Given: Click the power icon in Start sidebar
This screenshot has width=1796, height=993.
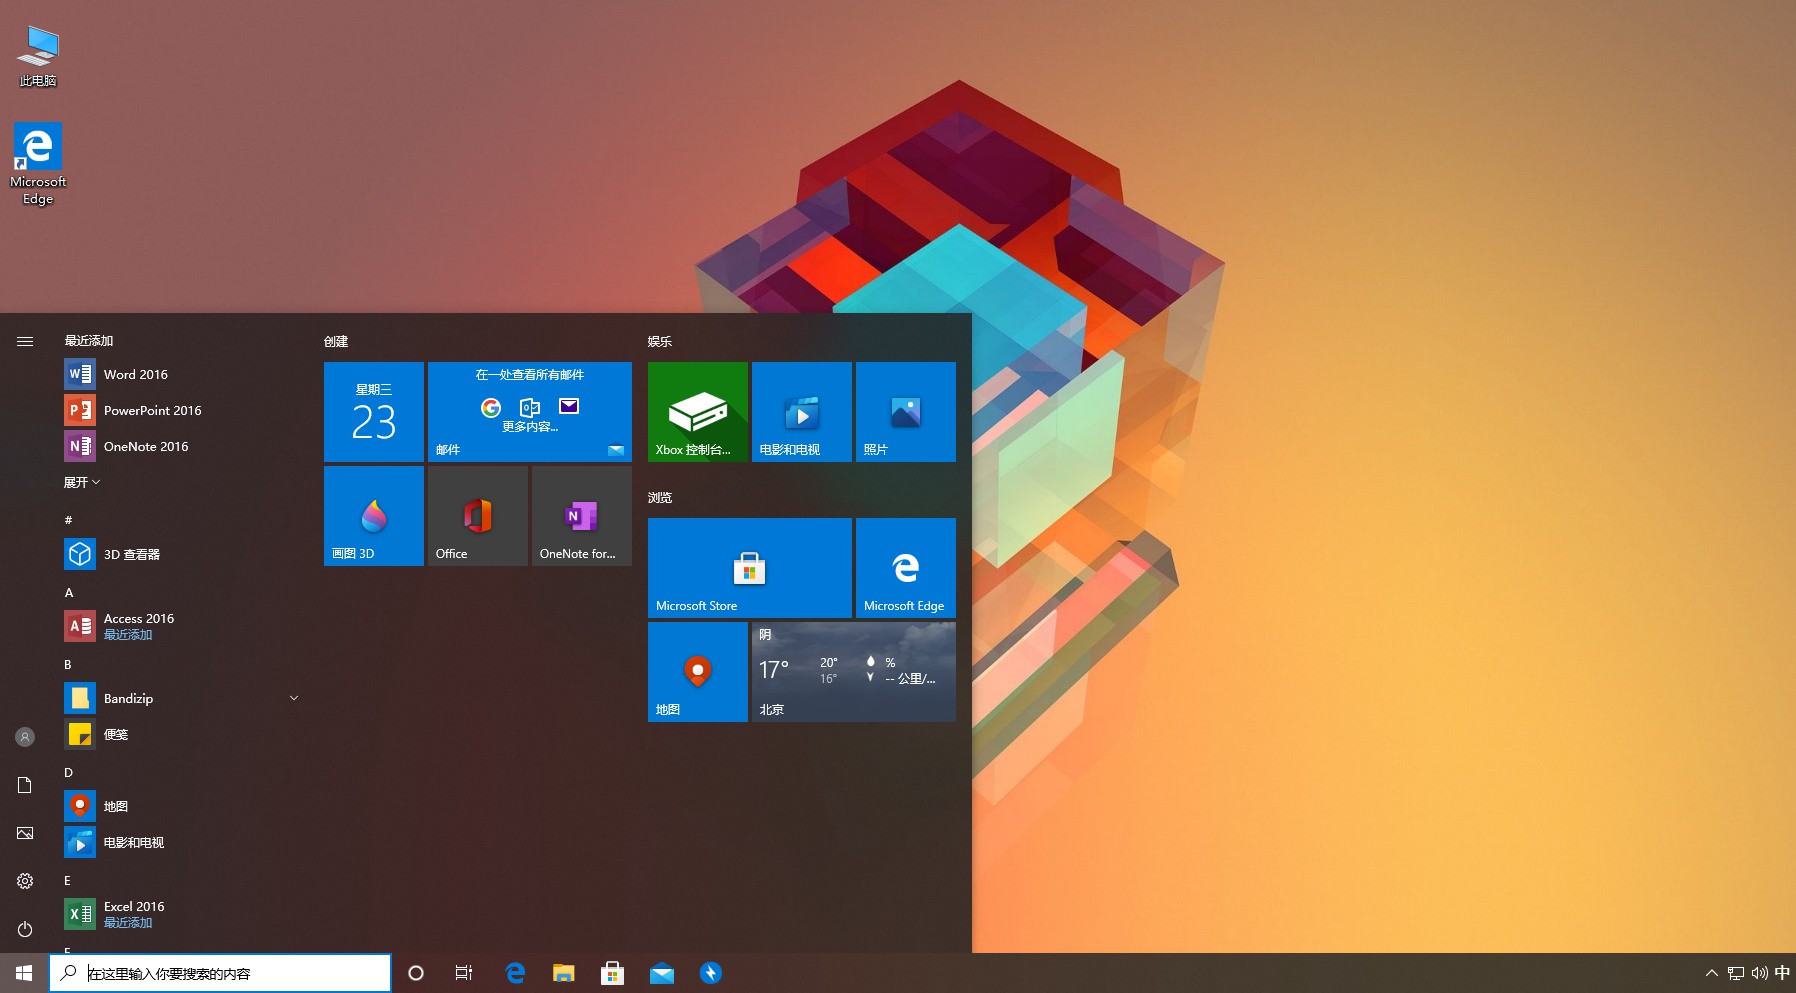Looking at the screenshot, I should [x=25, y=929].
